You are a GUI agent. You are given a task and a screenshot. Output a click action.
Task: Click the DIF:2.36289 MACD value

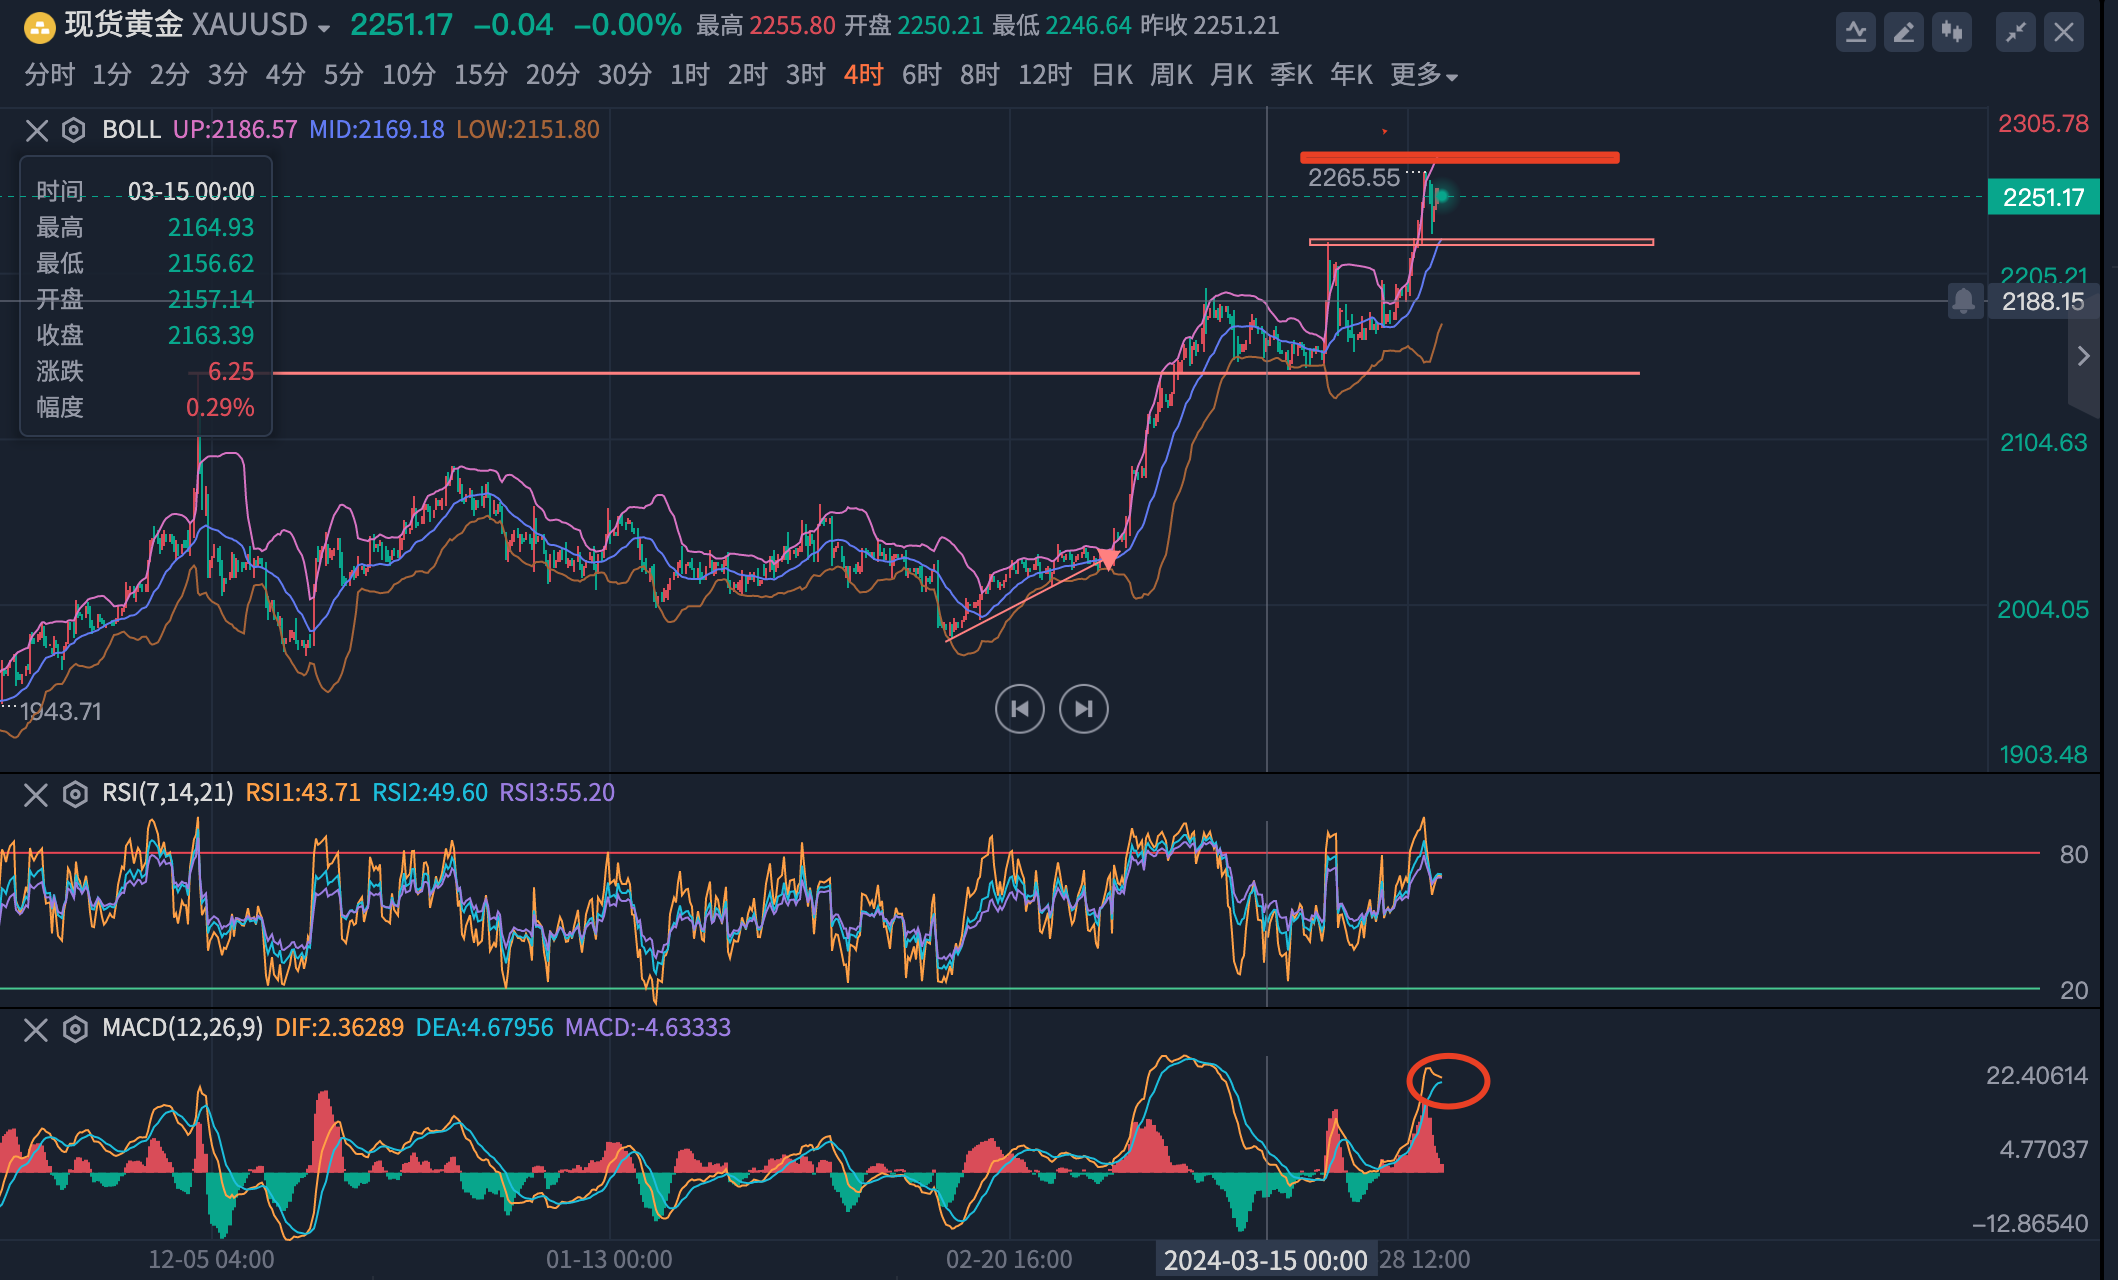[x=340, y=1028]
